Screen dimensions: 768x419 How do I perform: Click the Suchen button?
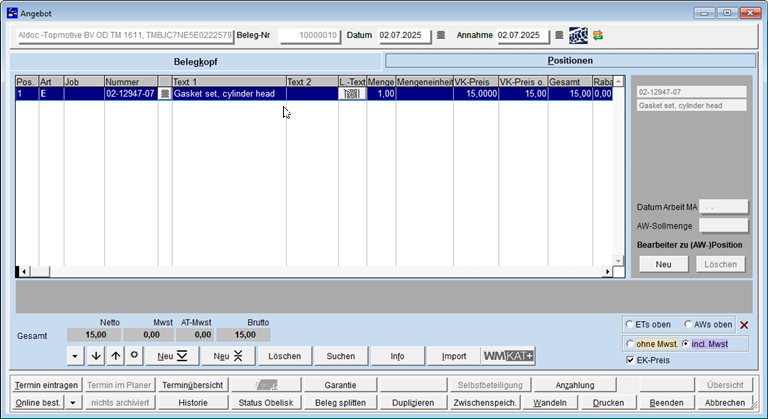click(x=341, y=356)
